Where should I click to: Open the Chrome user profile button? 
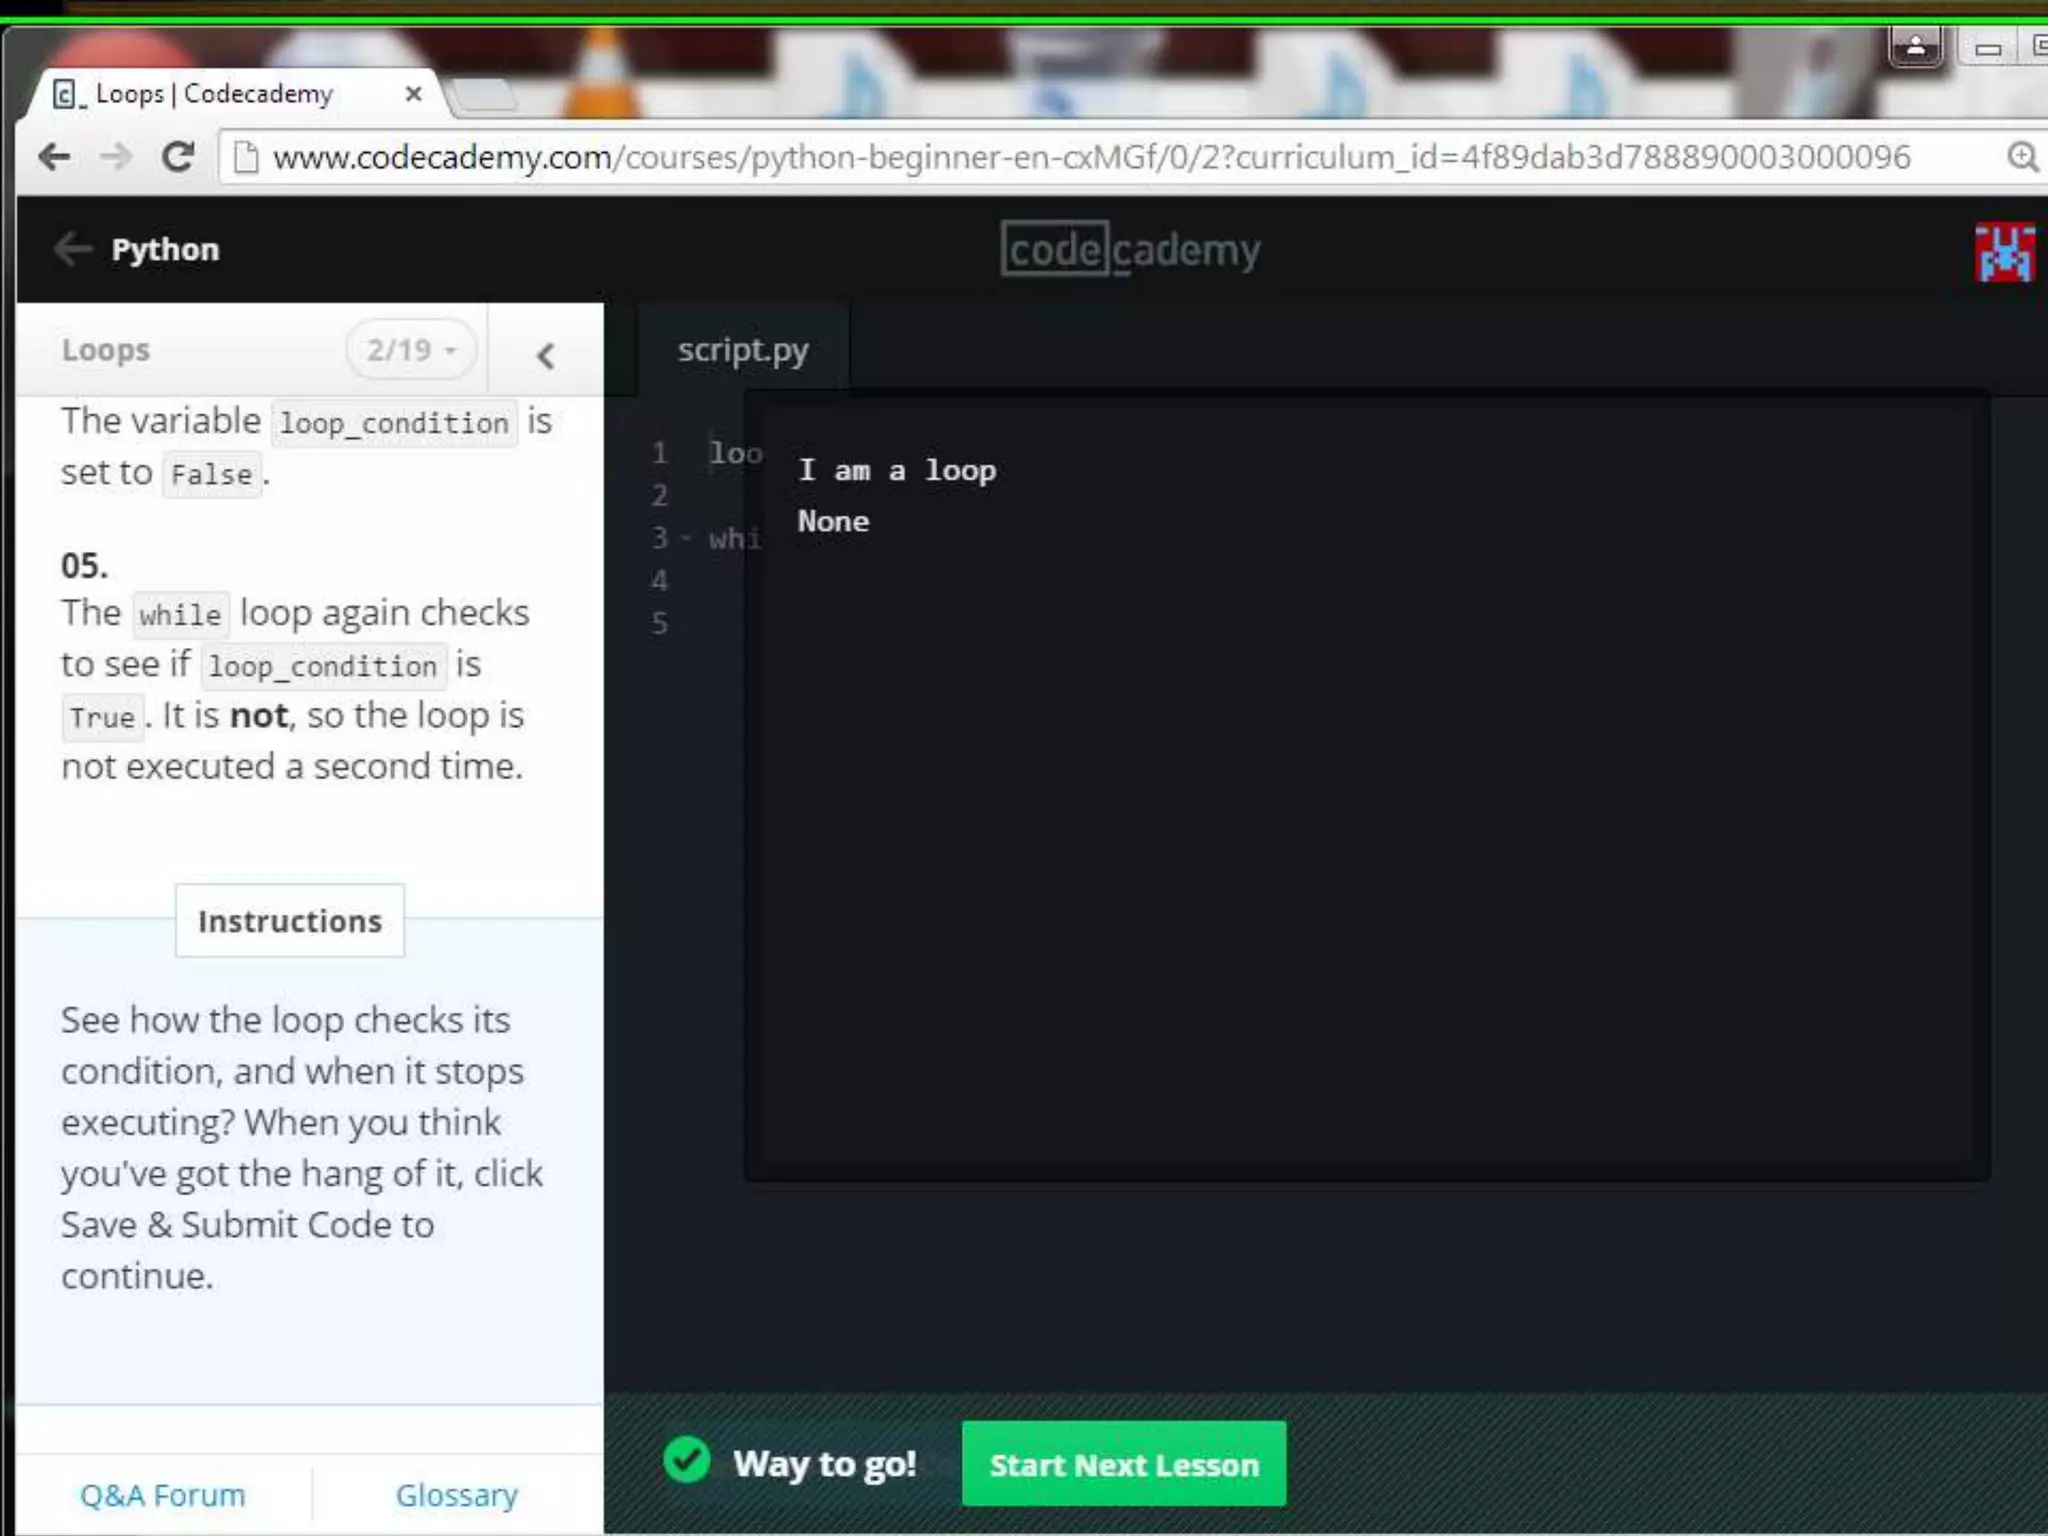pyautogui.click(x=1915, y=47)
